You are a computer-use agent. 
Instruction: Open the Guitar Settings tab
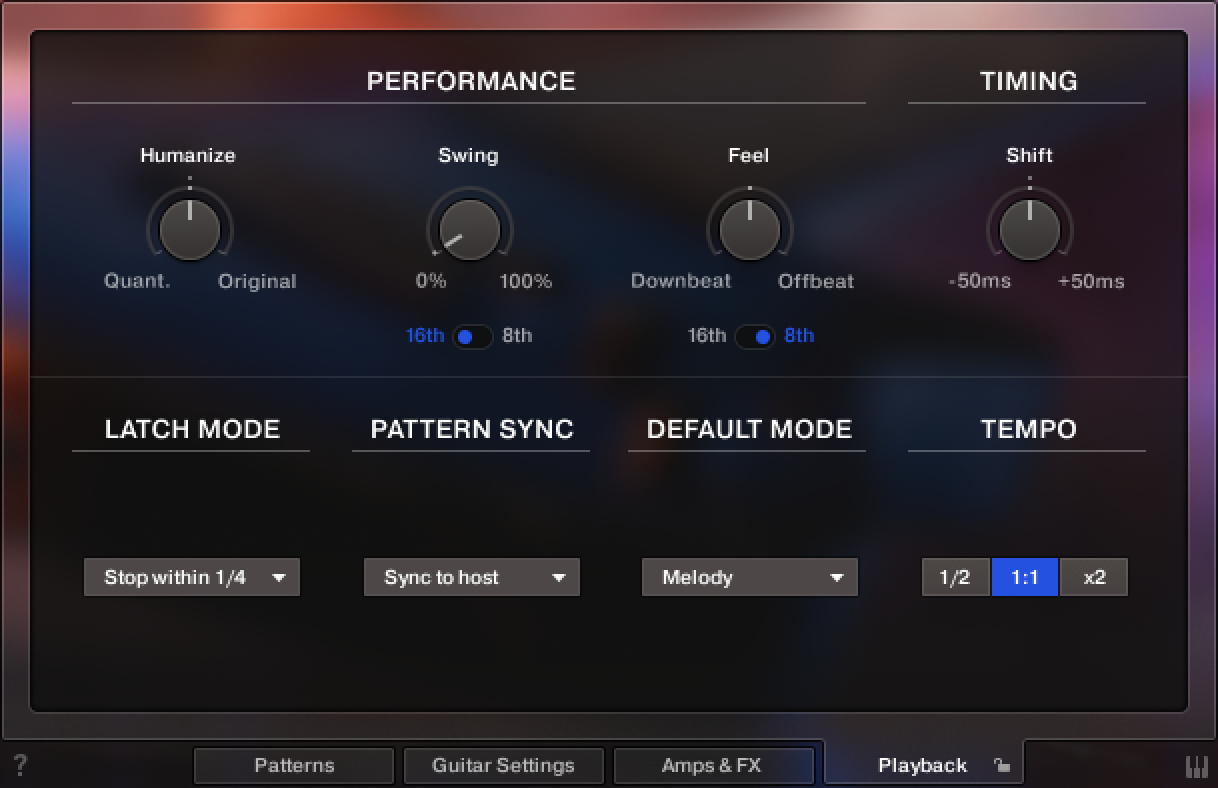tap(503, 766)
